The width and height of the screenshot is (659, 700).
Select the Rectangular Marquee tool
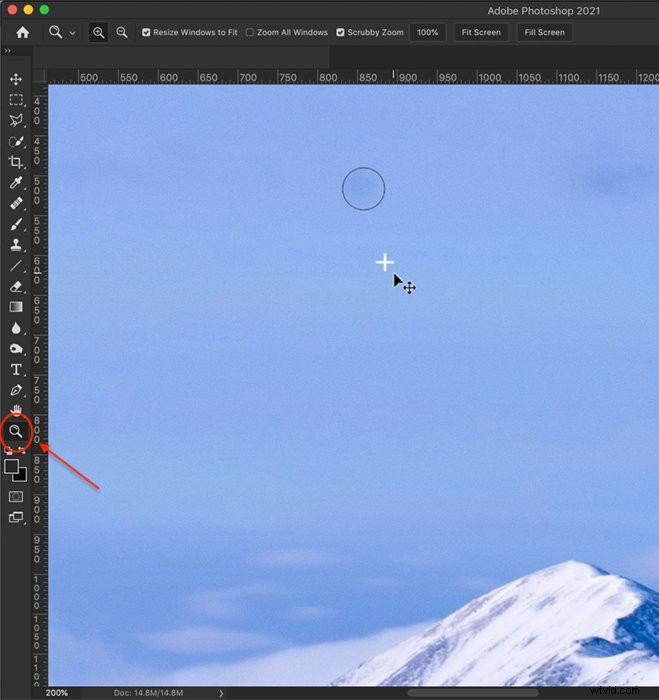(16, 100)
